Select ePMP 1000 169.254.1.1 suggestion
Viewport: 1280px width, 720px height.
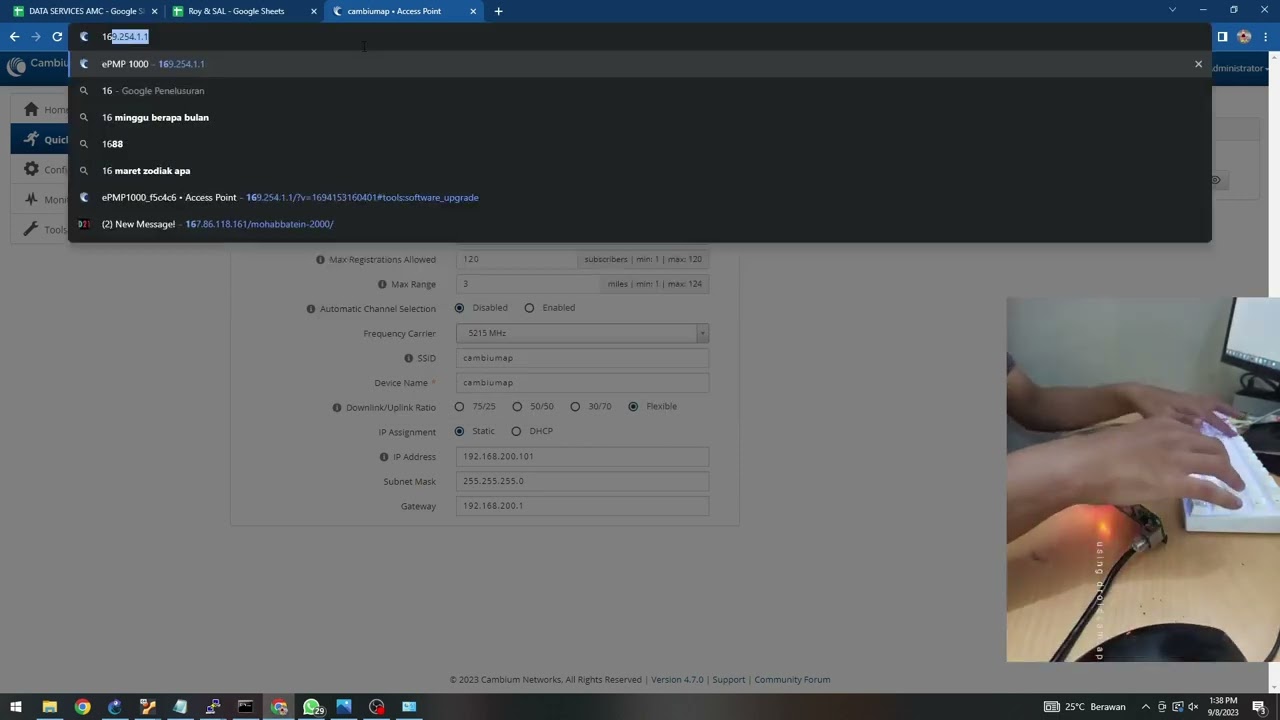tap(640, 64)
